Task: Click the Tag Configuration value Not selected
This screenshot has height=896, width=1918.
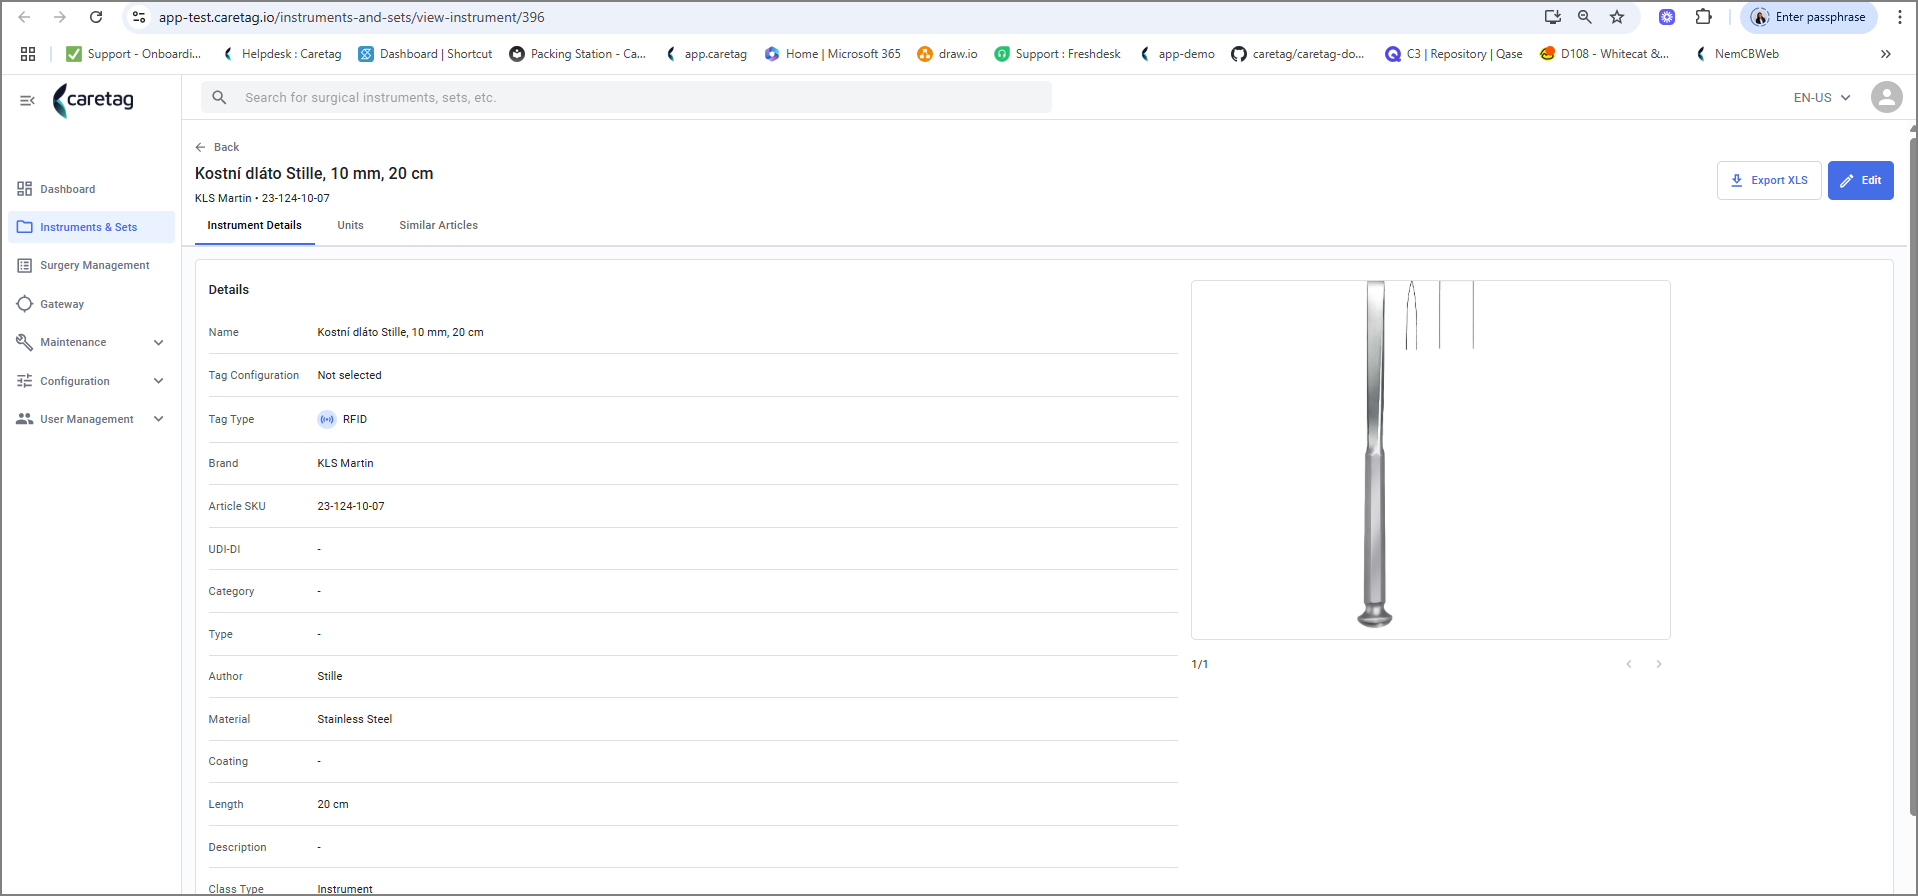Action: pos(349,375)
